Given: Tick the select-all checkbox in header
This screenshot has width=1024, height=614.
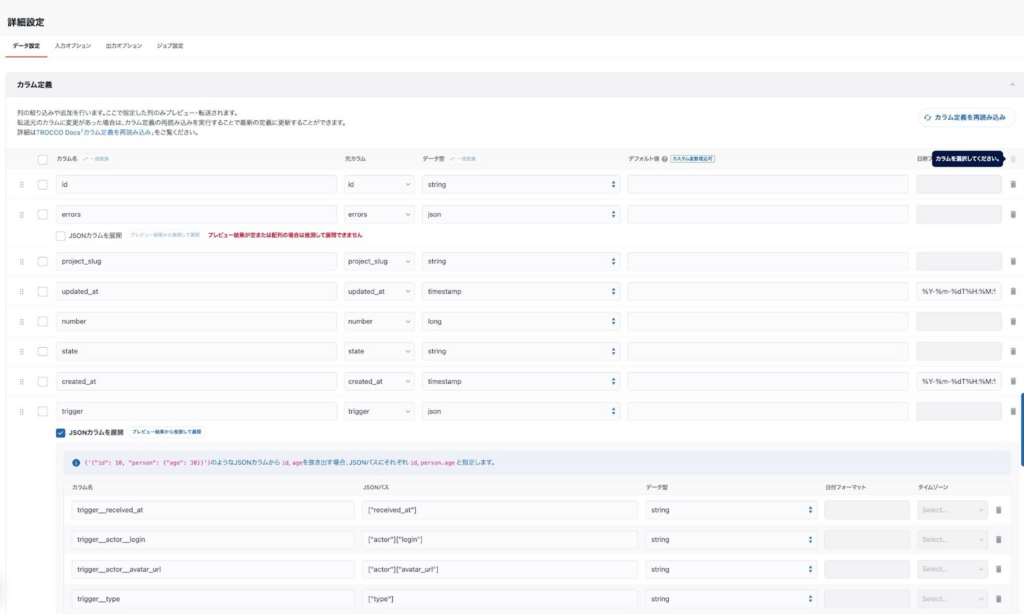Looking at the screenshot, I should pos(42,159).
